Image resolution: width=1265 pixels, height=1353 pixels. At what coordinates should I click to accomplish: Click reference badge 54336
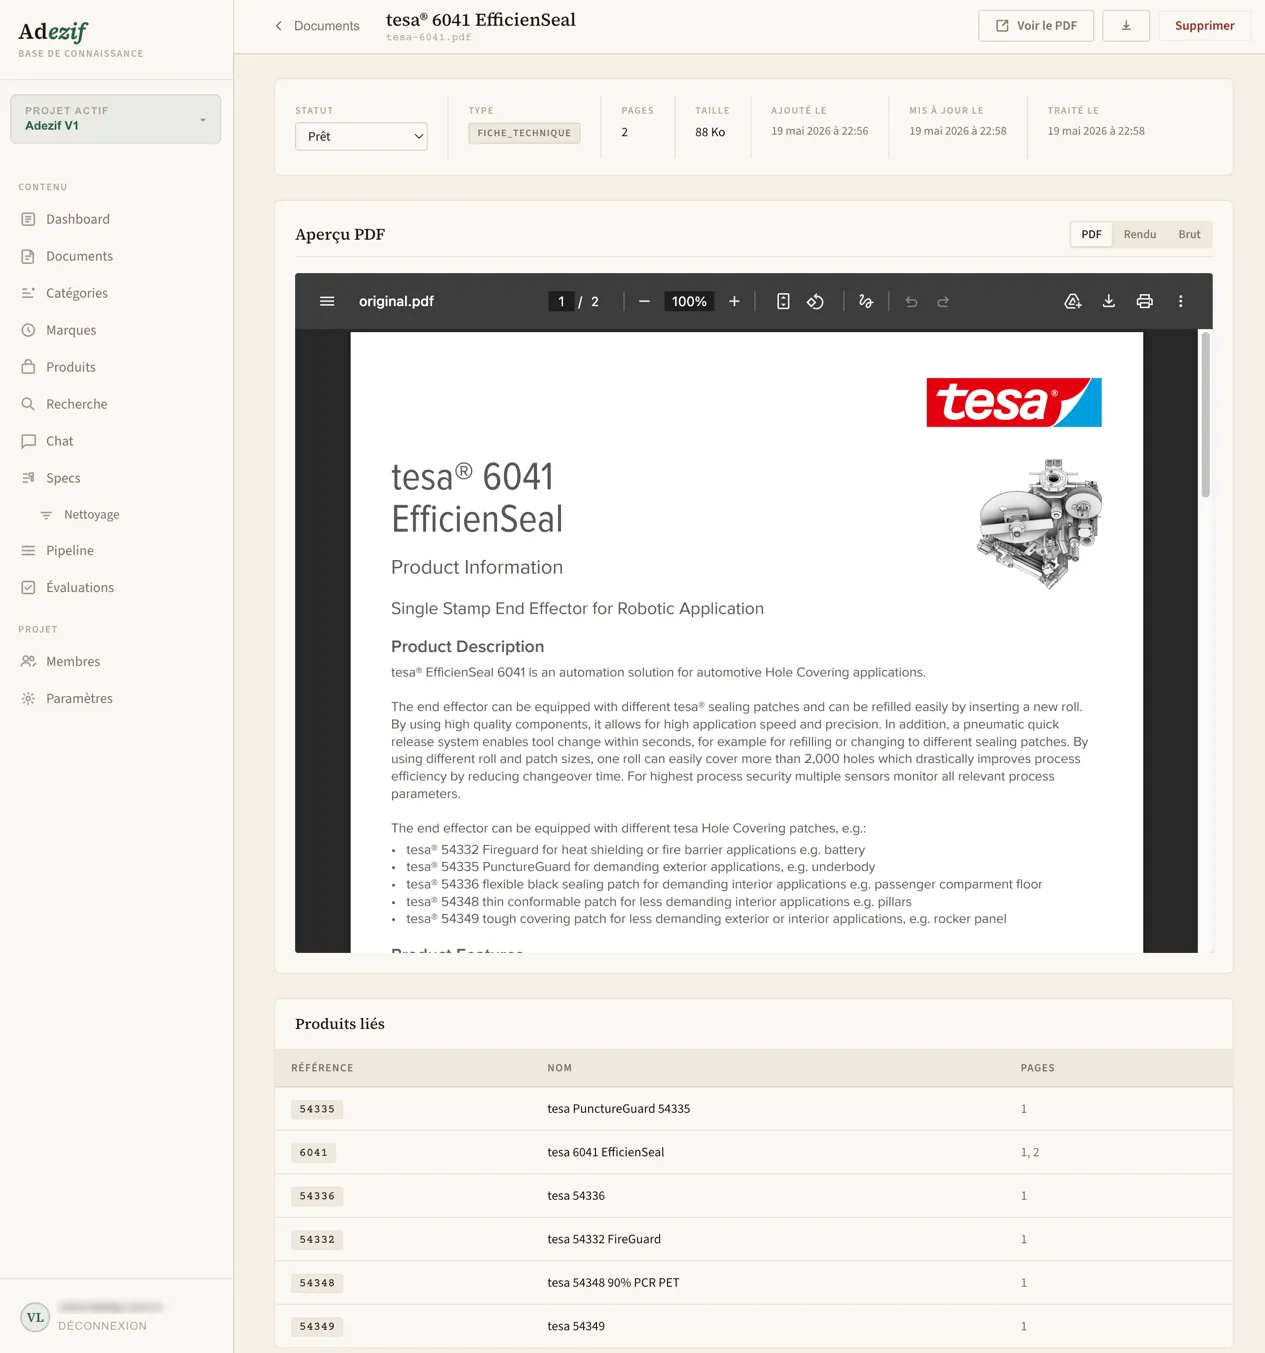(x=317, y=1196)
